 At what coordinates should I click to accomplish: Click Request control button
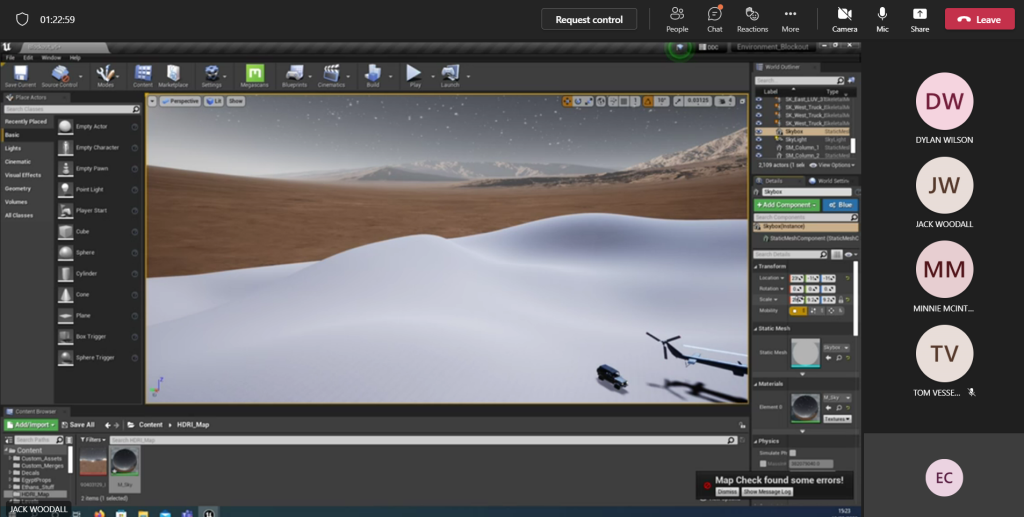point(589,20)
